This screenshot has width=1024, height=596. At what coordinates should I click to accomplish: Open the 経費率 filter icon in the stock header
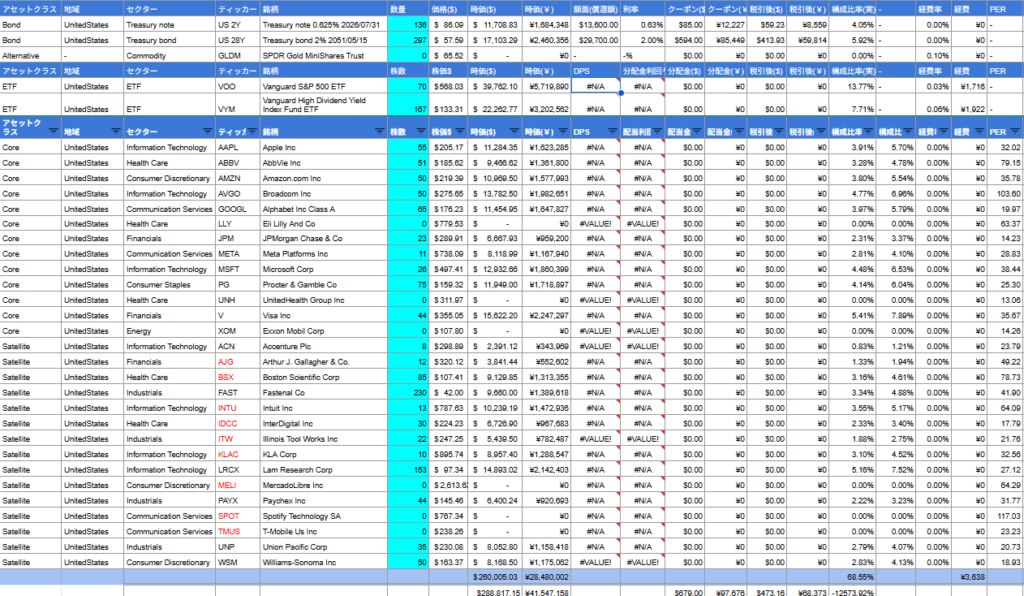pyautogui.click(x=944, y=131)
